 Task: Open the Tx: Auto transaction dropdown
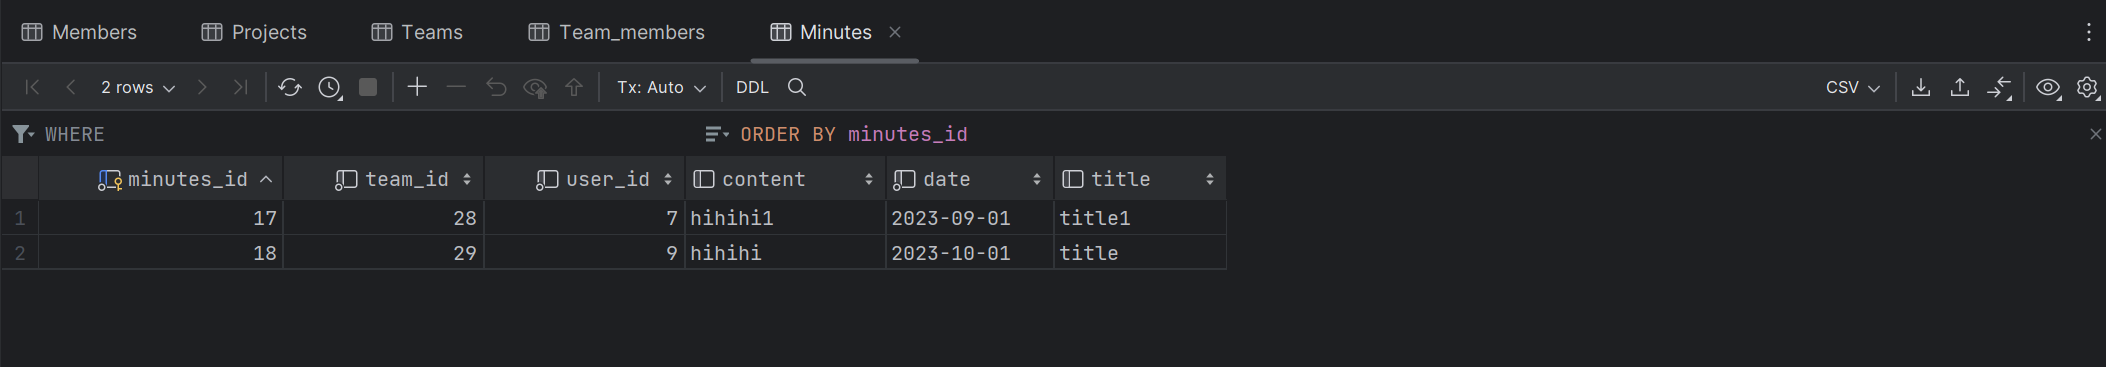pos(661,88)
